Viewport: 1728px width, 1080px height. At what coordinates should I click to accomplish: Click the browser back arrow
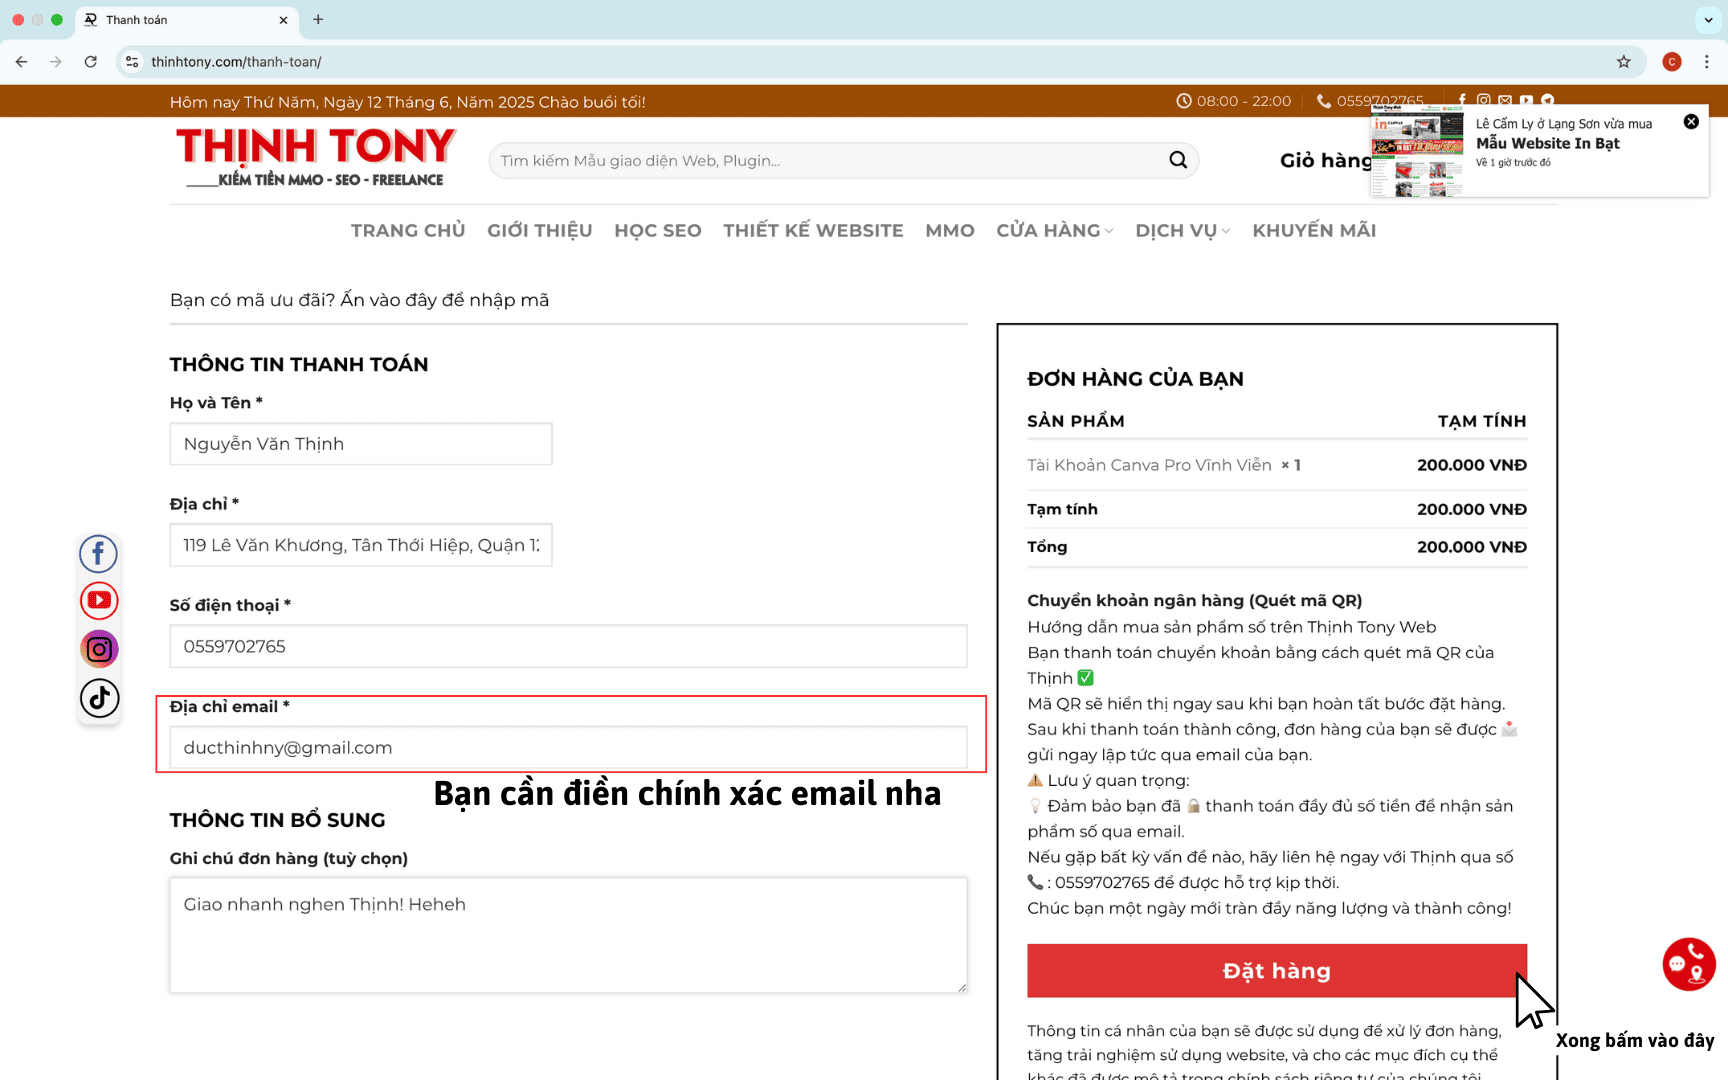click(21, 61)
